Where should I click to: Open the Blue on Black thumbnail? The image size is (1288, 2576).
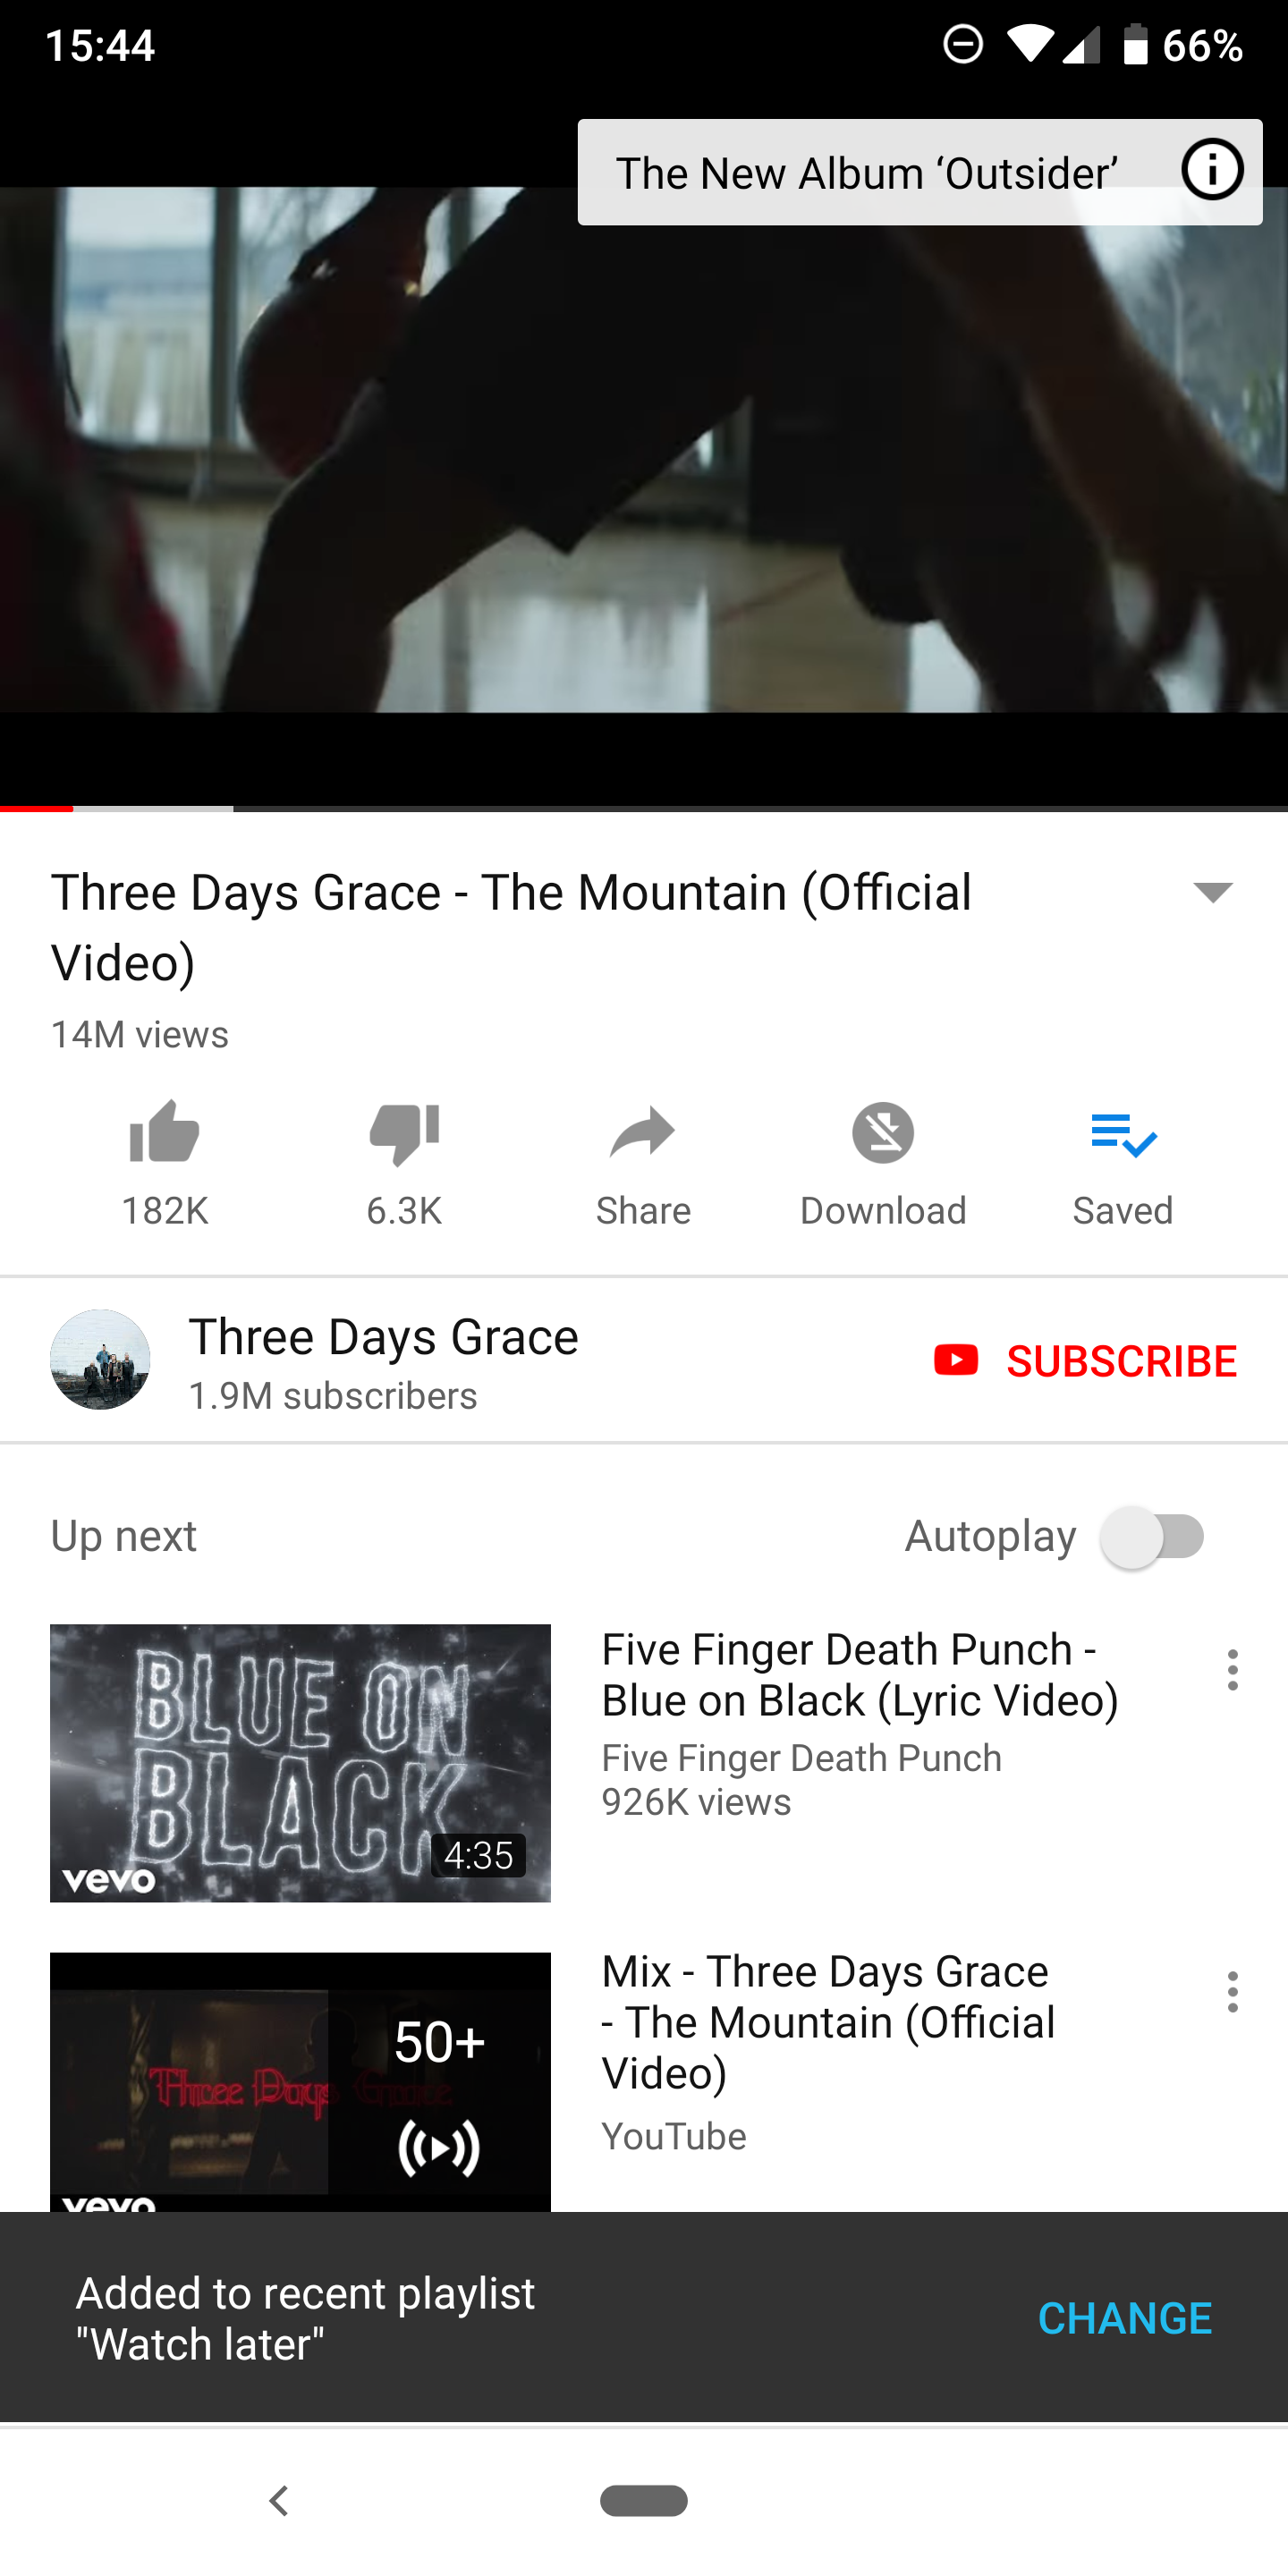300,1762
